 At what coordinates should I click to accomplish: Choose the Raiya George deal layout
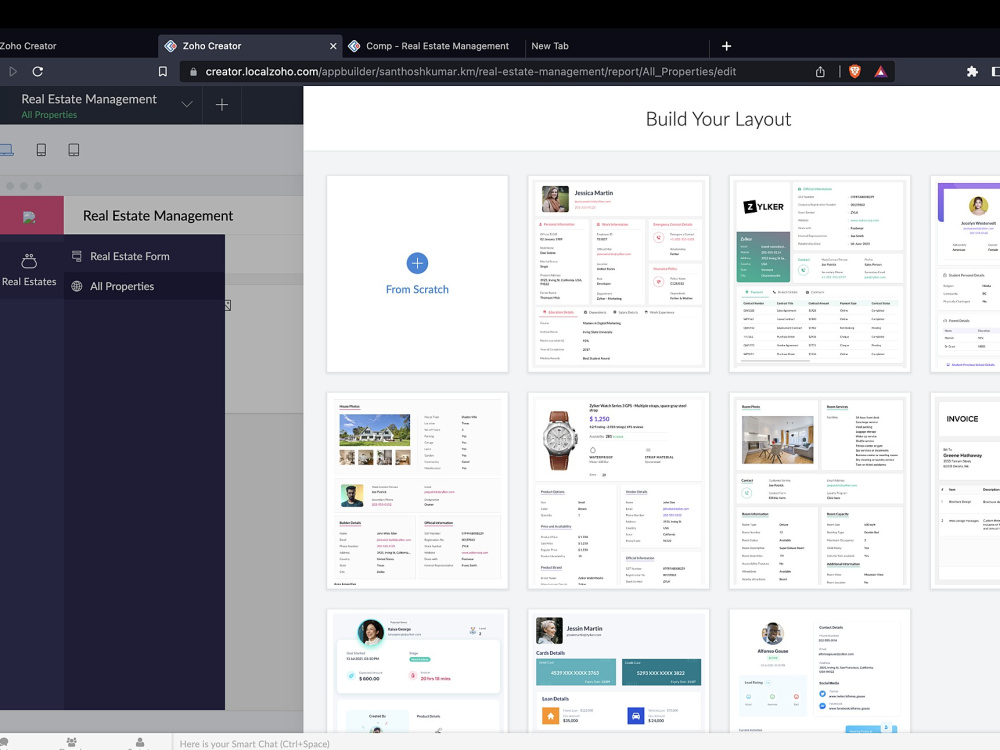tap(417, 671)
